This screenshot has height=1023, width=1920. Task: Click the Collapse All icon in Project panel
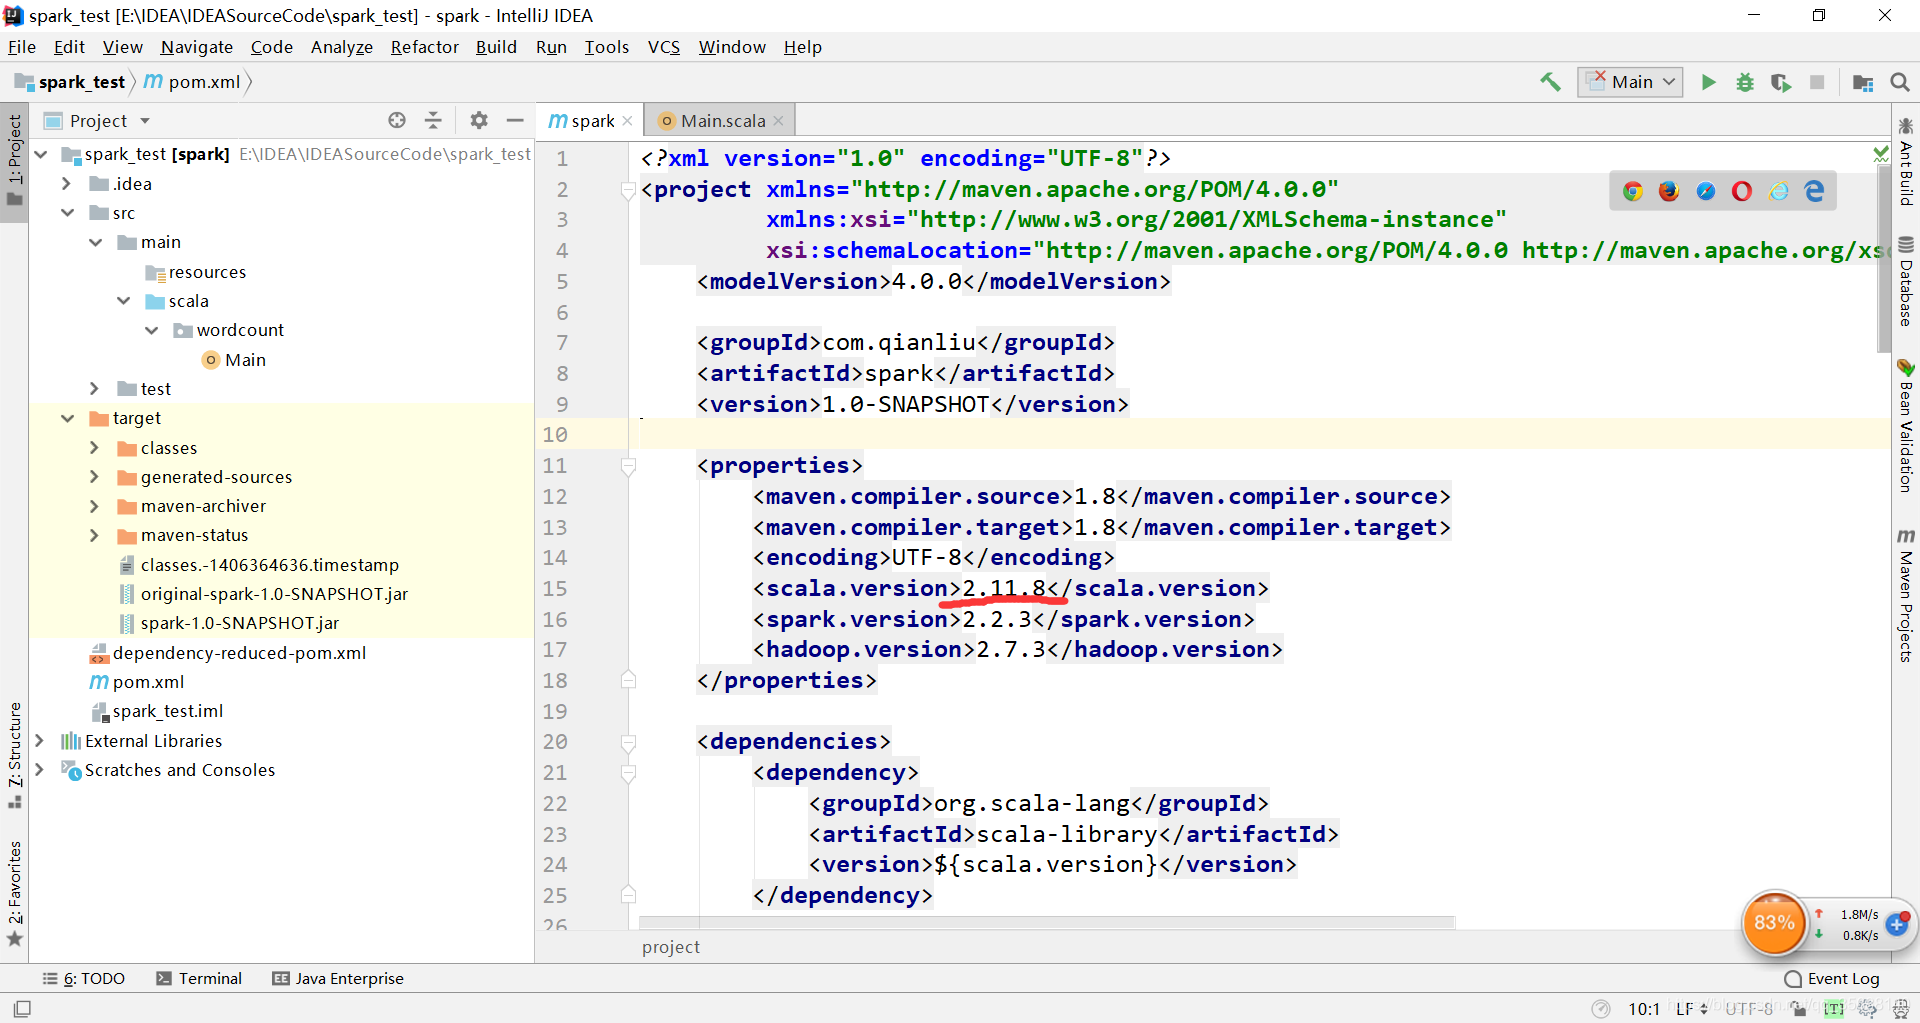(x=433, y=120)
